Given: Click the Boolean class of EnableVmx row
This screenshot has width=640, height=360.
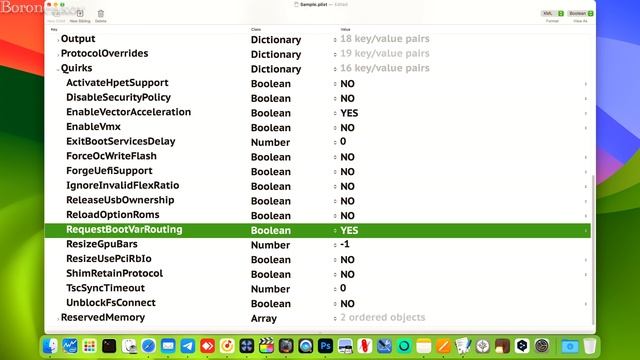Looking at the screenshot, I should [x=271, y=128].
